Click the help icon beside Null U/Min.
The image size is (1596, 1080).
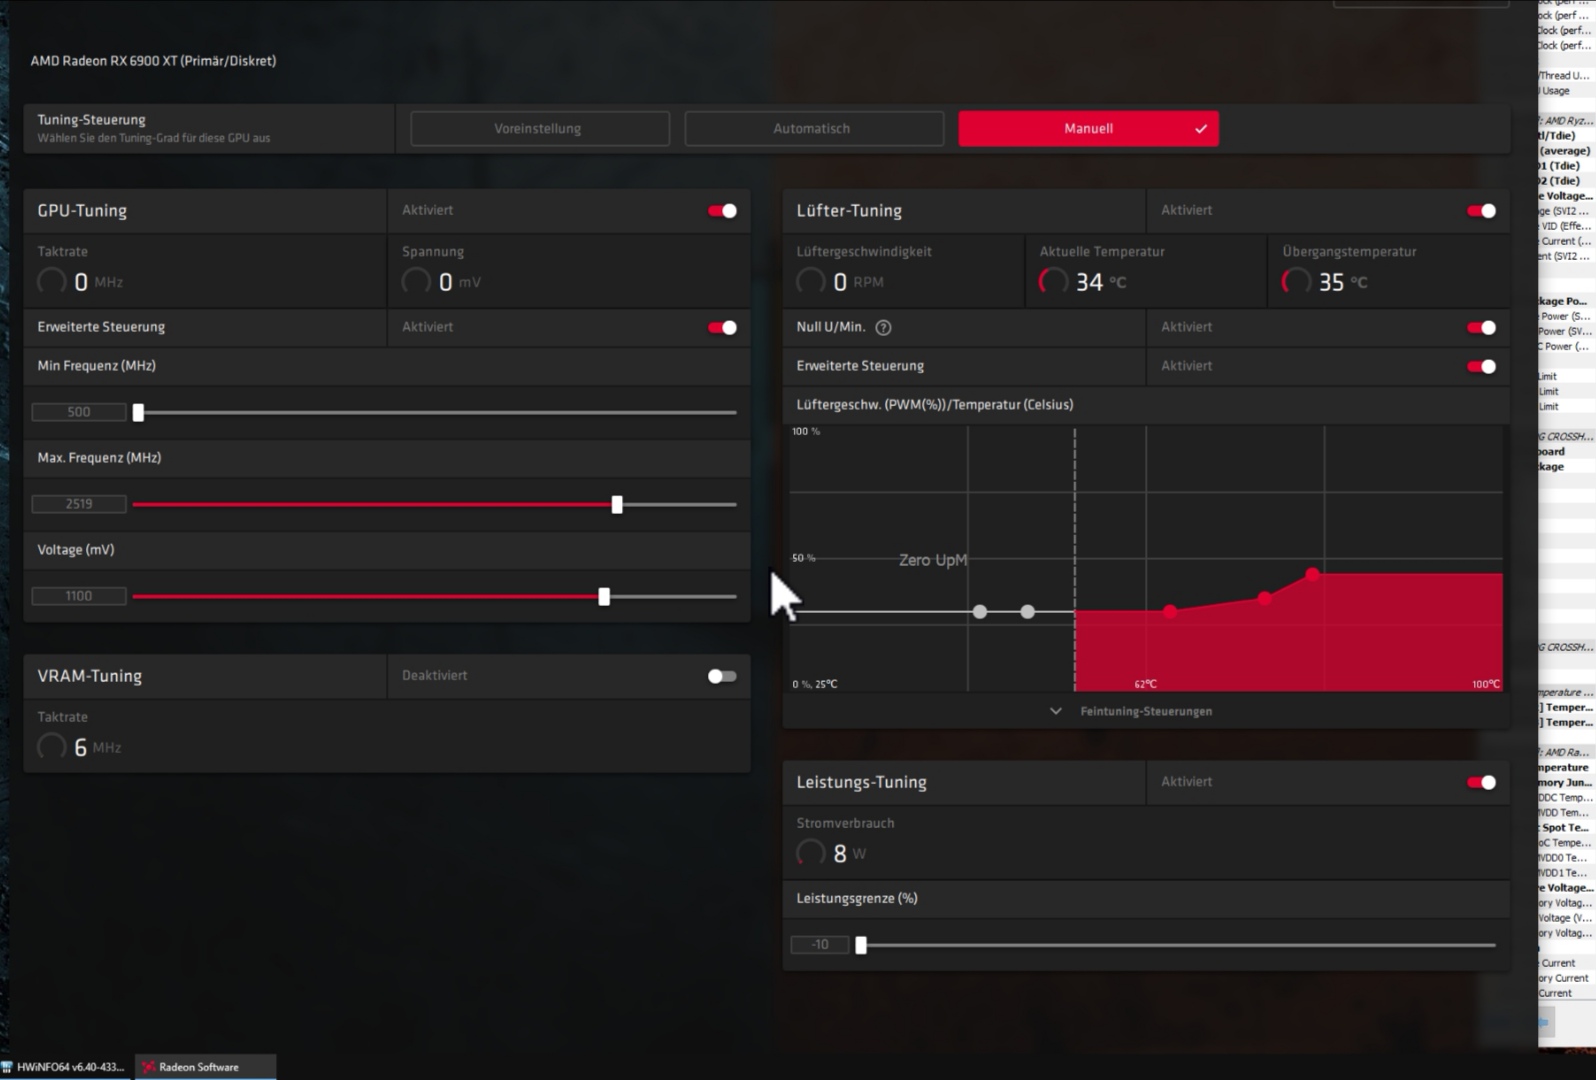point(883,327)
